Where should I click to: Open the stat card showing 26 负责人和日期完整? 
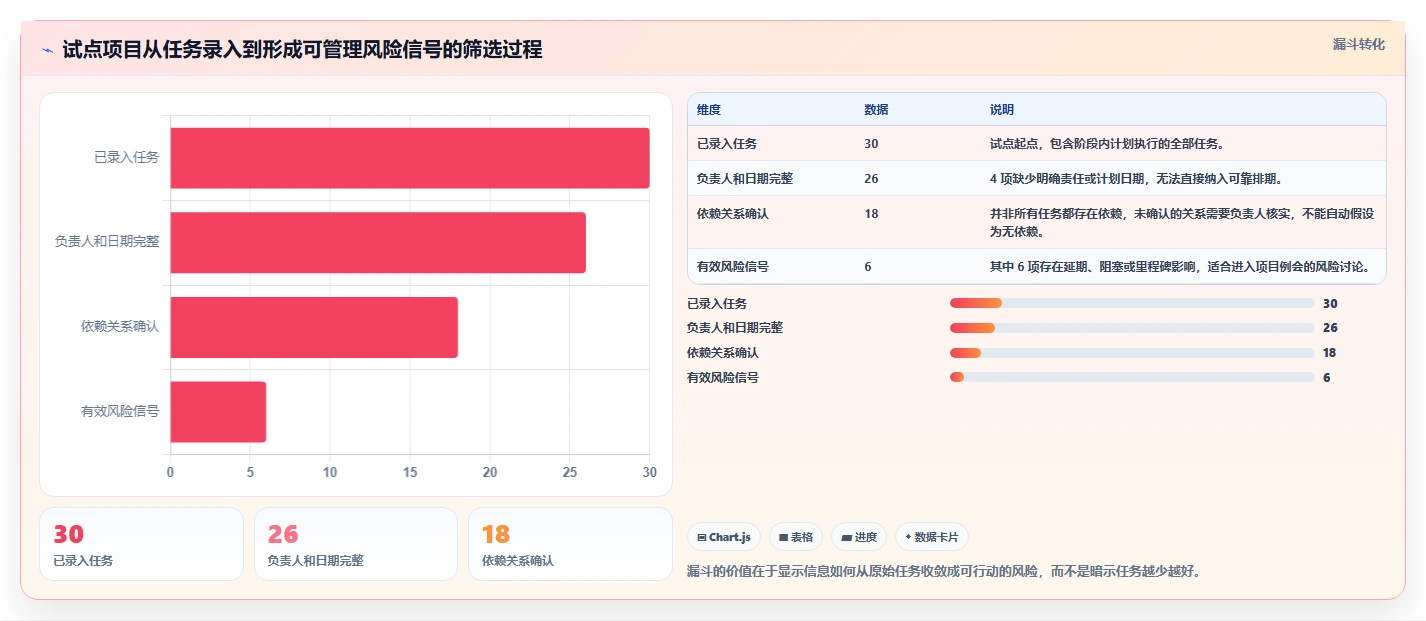356,544
